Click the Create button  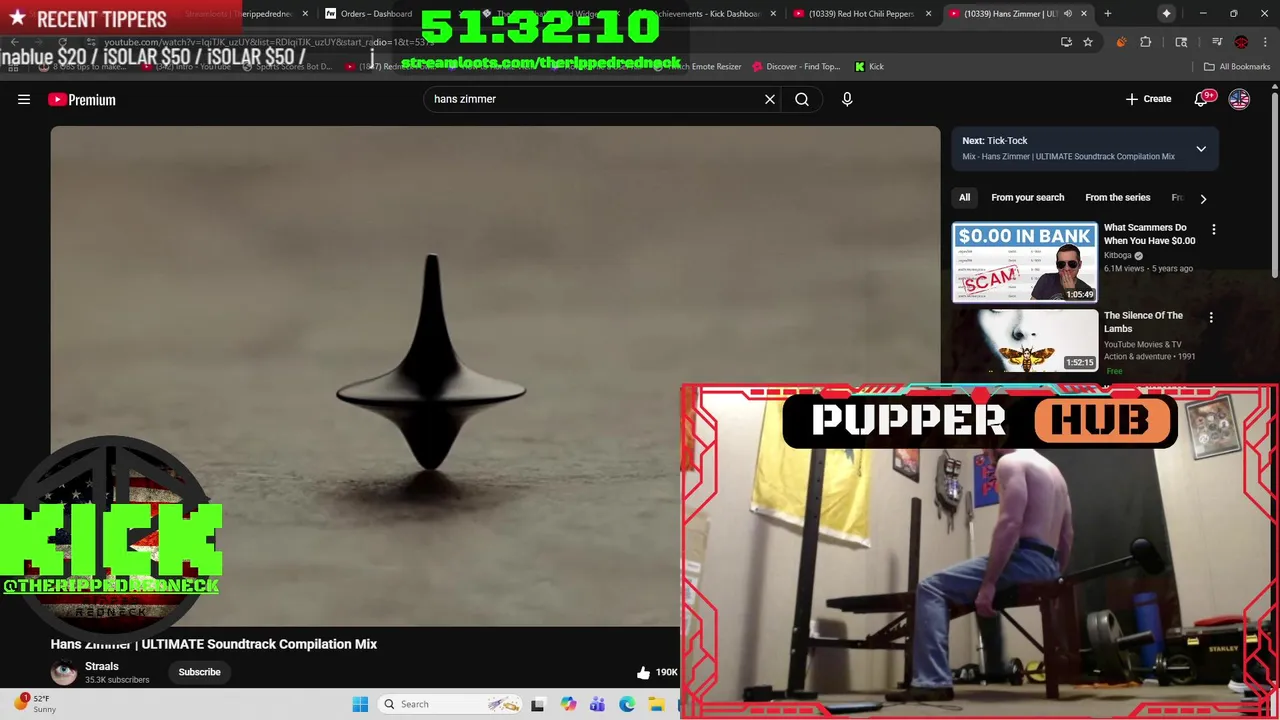(1148, 99)
